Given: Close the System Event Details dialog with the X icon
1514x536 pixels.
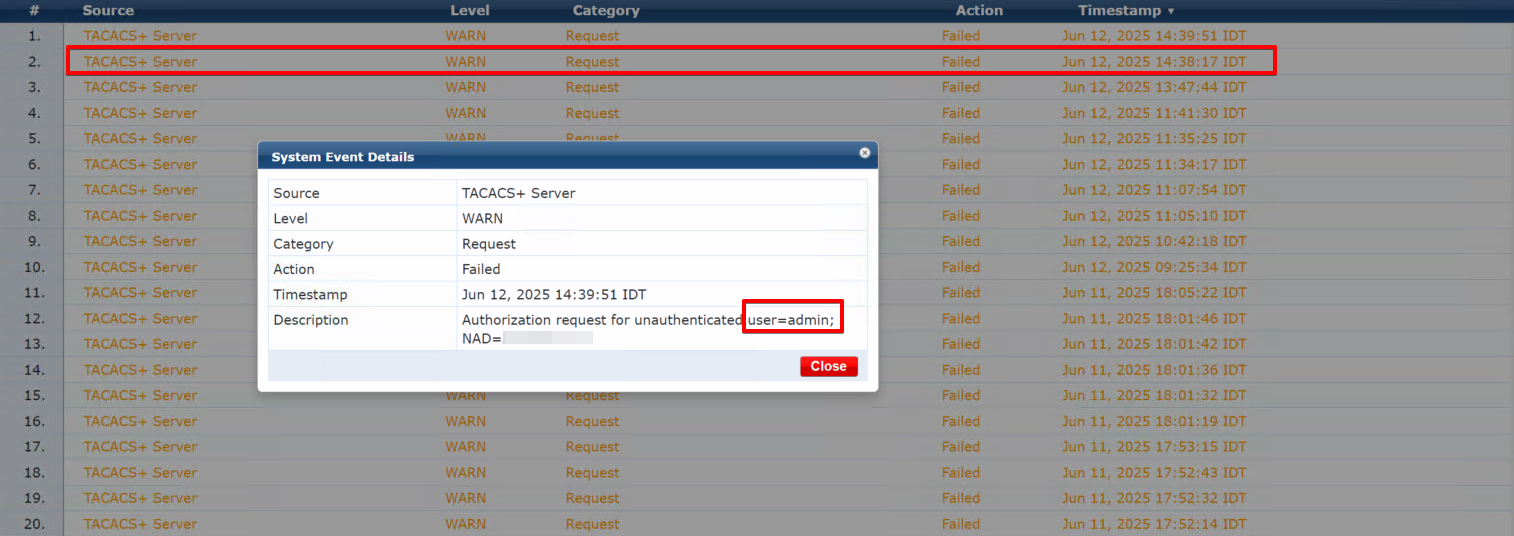Looking at the screenshot, I should point(865,153).
